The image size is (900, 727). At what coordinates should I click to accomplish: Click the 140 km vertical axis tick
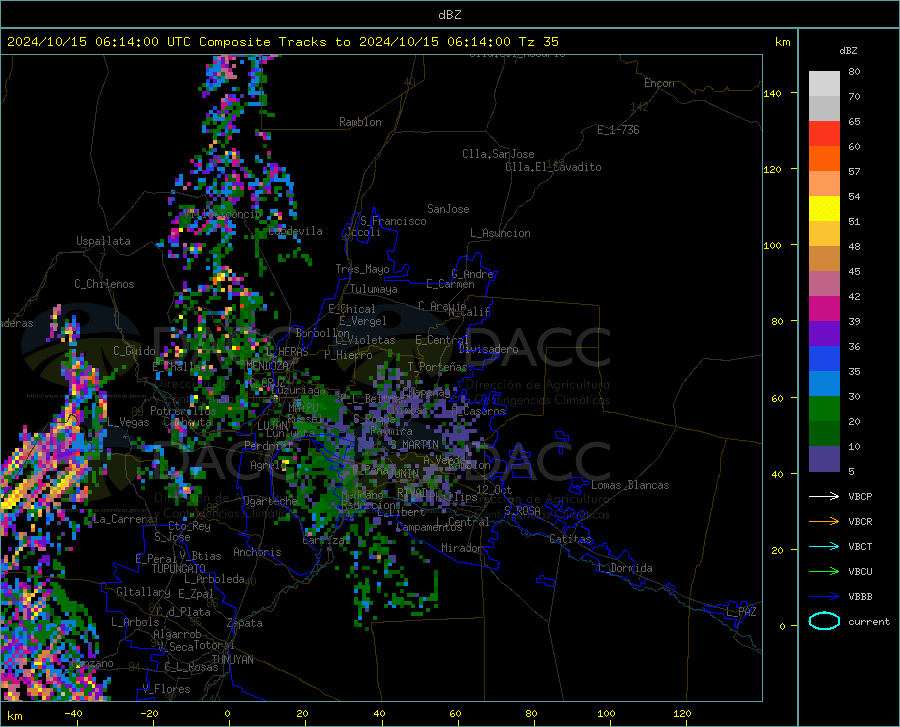pos(773,93)
